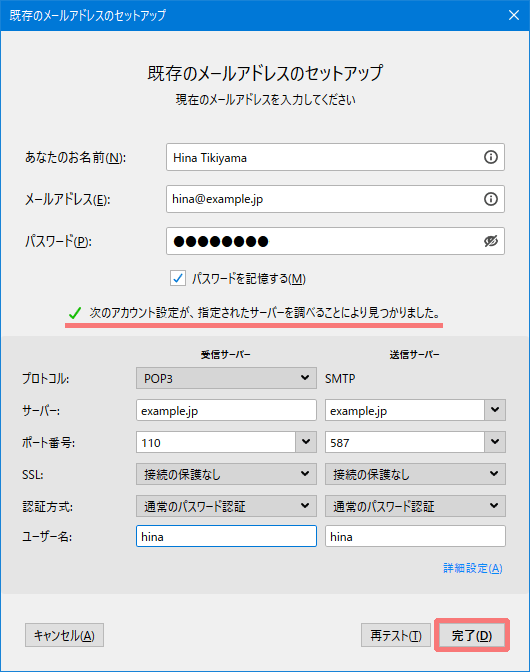Expand the outgoing server example.jp dropdown arrow

pyautogui.click(x=495, y=410)
